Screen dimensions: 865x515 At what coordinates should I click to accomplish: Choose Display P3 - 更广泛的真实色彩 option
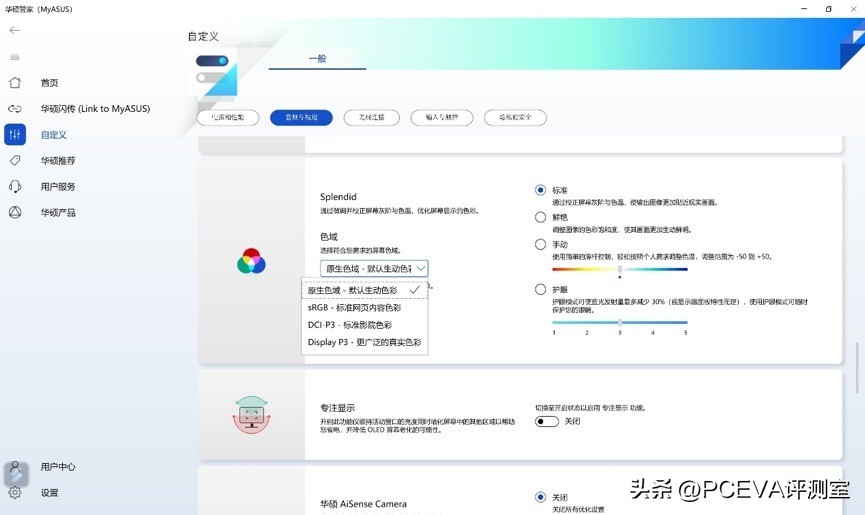click(x=365, y=342)
